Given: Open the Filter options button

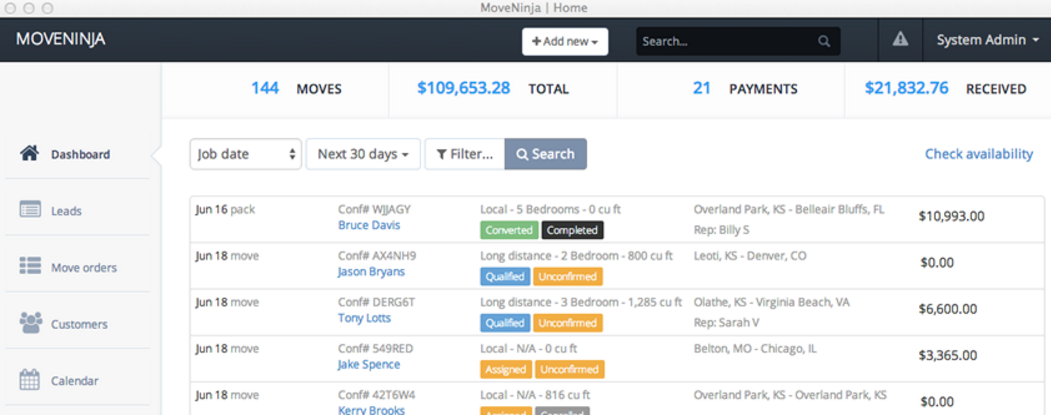Looking at the screenshot, I should 465,154.
